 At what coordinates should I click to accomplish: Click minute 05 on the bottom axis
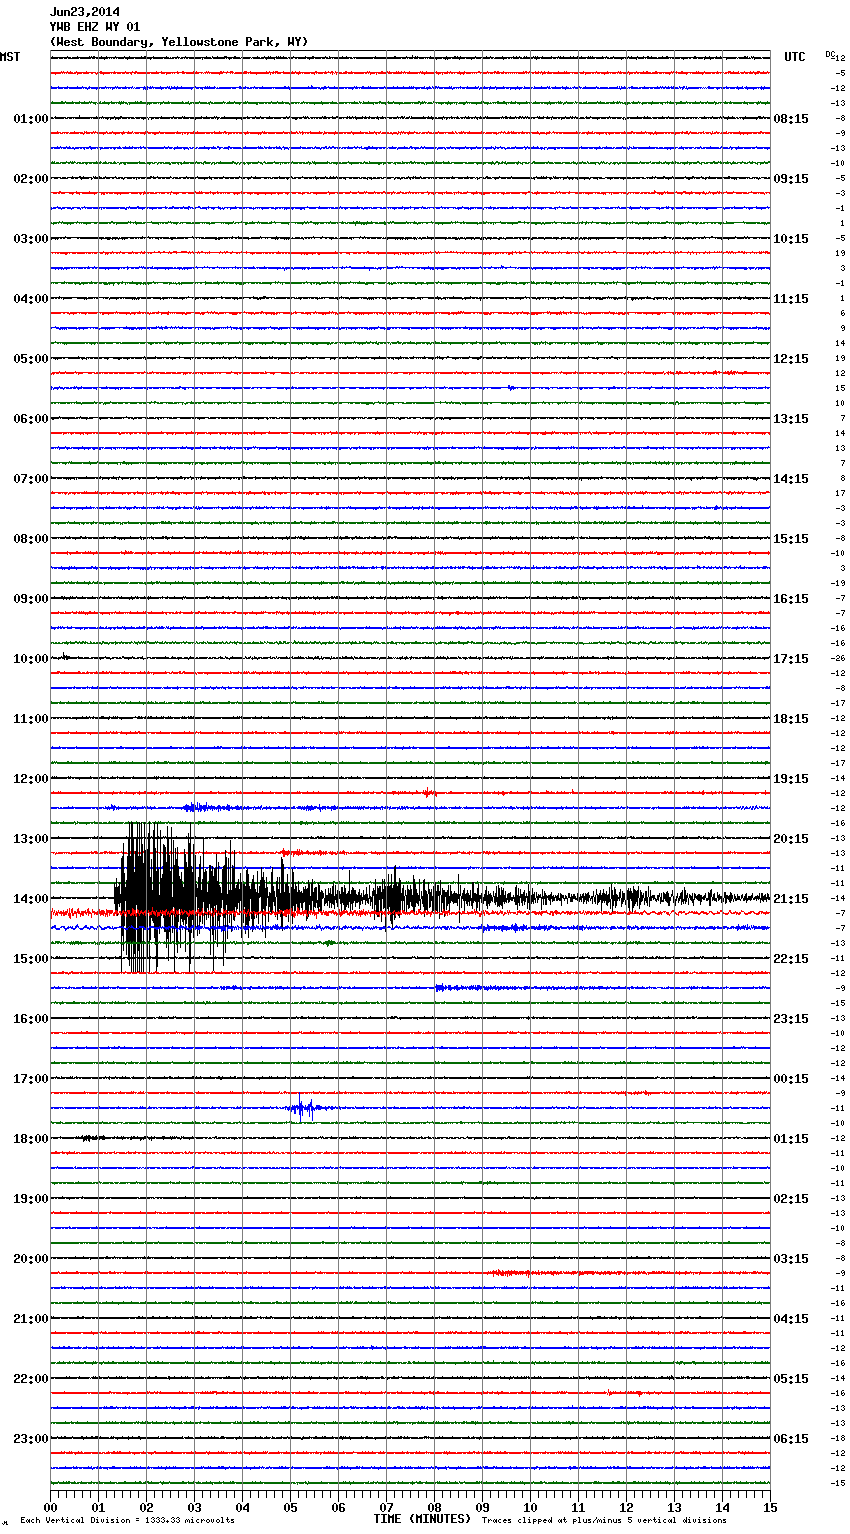[x=290, y=1507]
